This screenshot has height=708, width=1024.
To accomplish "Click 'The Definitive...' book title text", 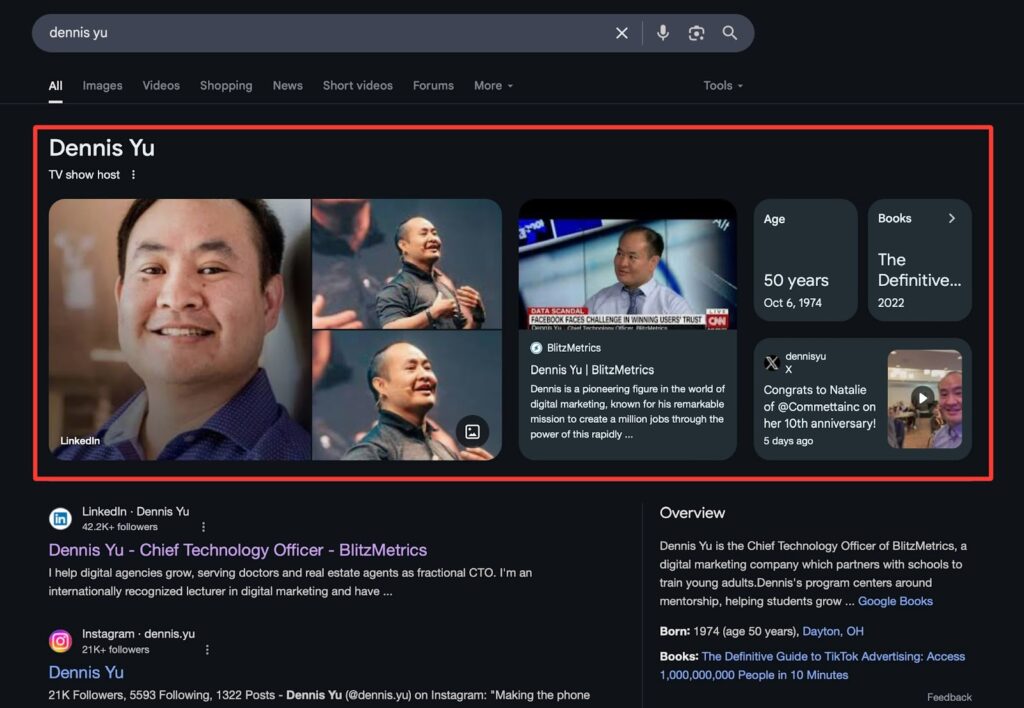I will (919, 270).
